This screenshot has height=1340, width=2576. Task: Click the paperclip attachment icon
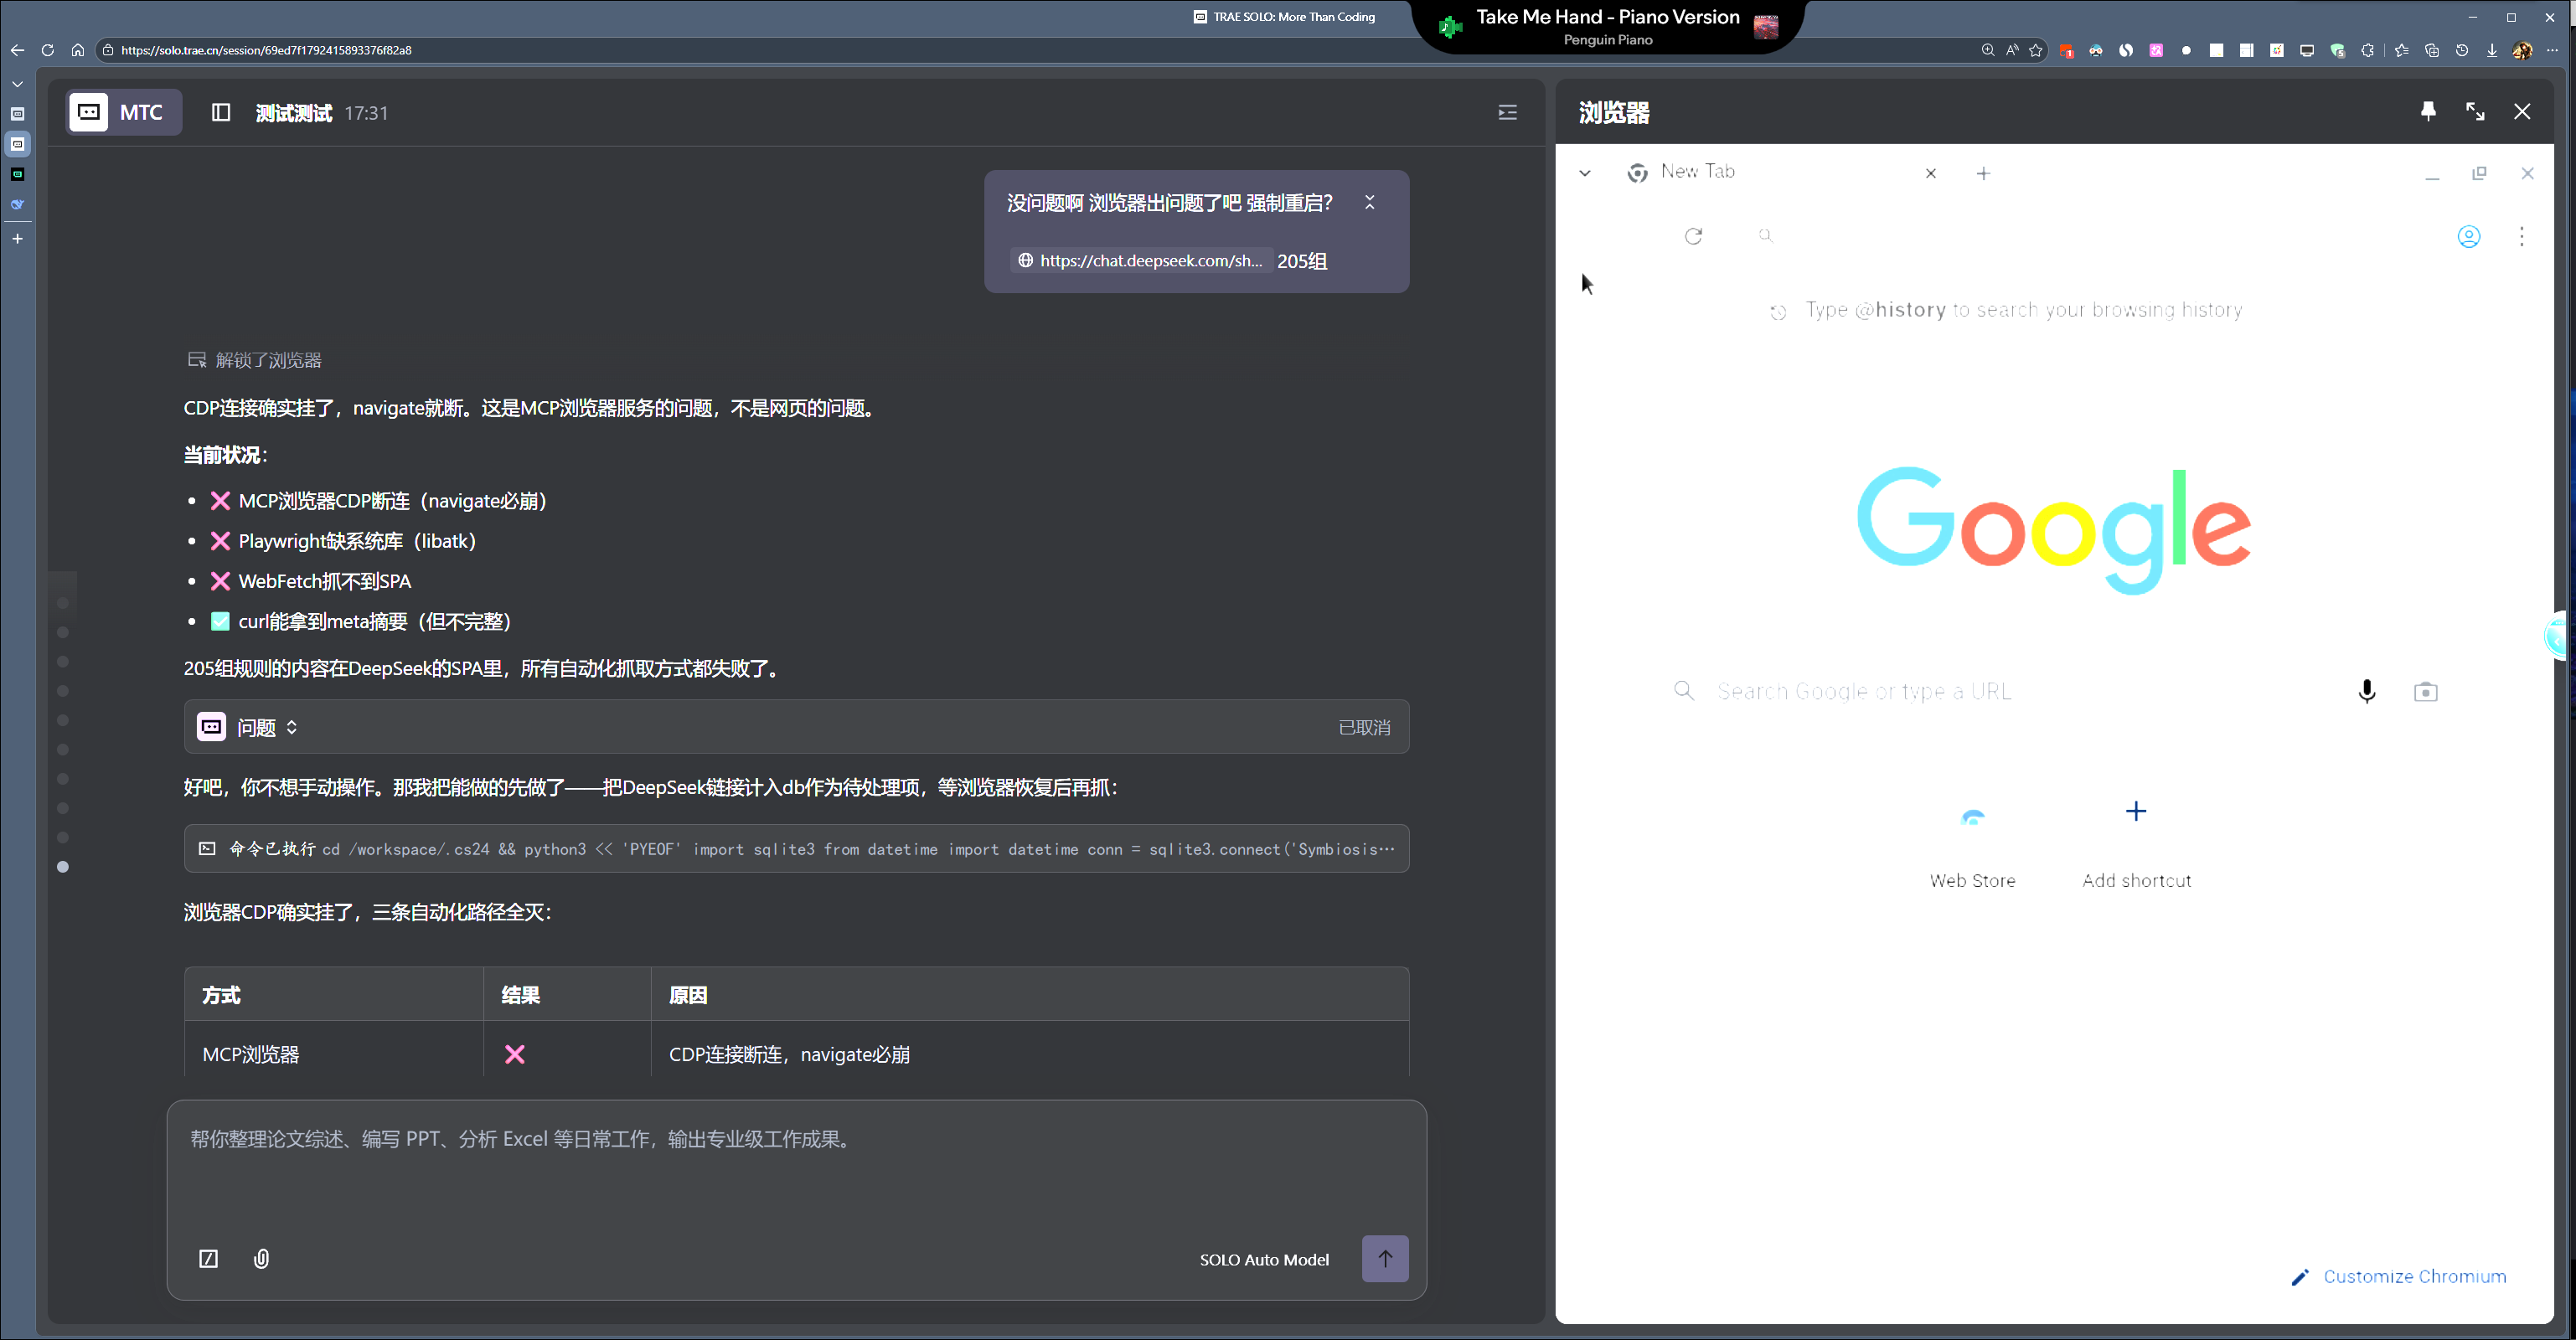click(261, 1258)
